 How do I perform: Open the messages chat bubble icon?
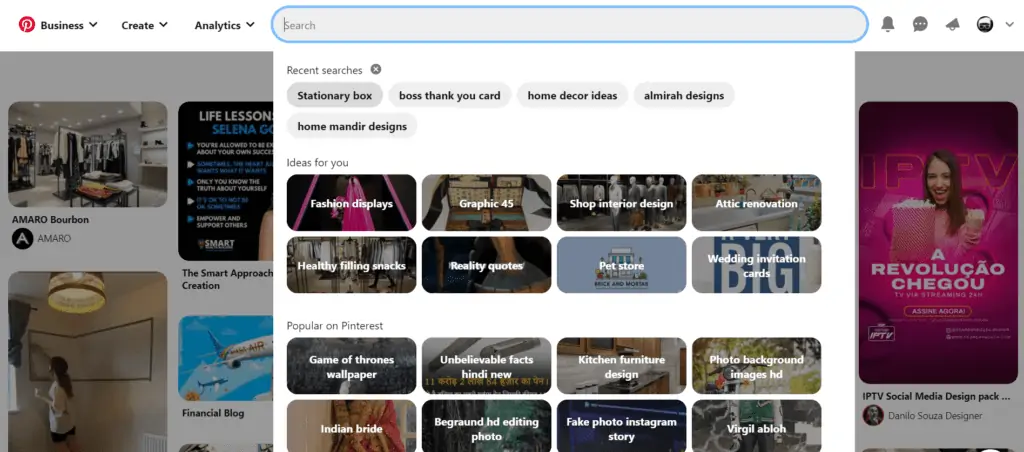point(920,25)
